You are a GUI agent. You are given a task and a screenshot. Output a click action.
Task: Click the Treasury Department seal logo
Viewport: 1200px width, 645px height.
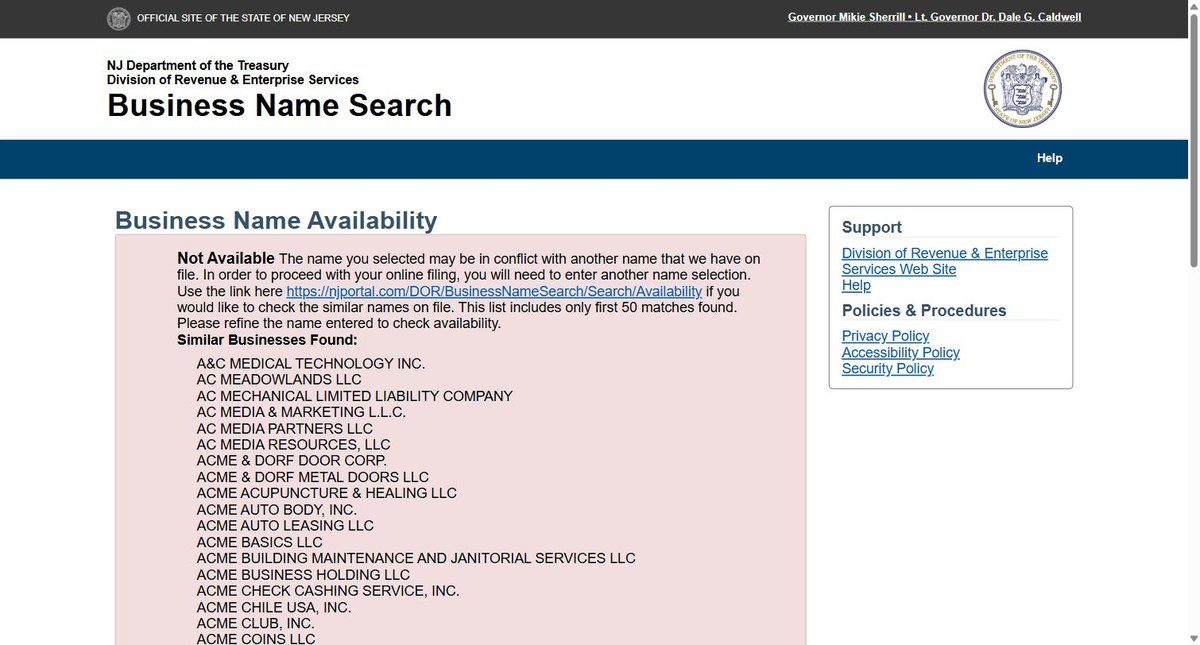pos(1022,88)
